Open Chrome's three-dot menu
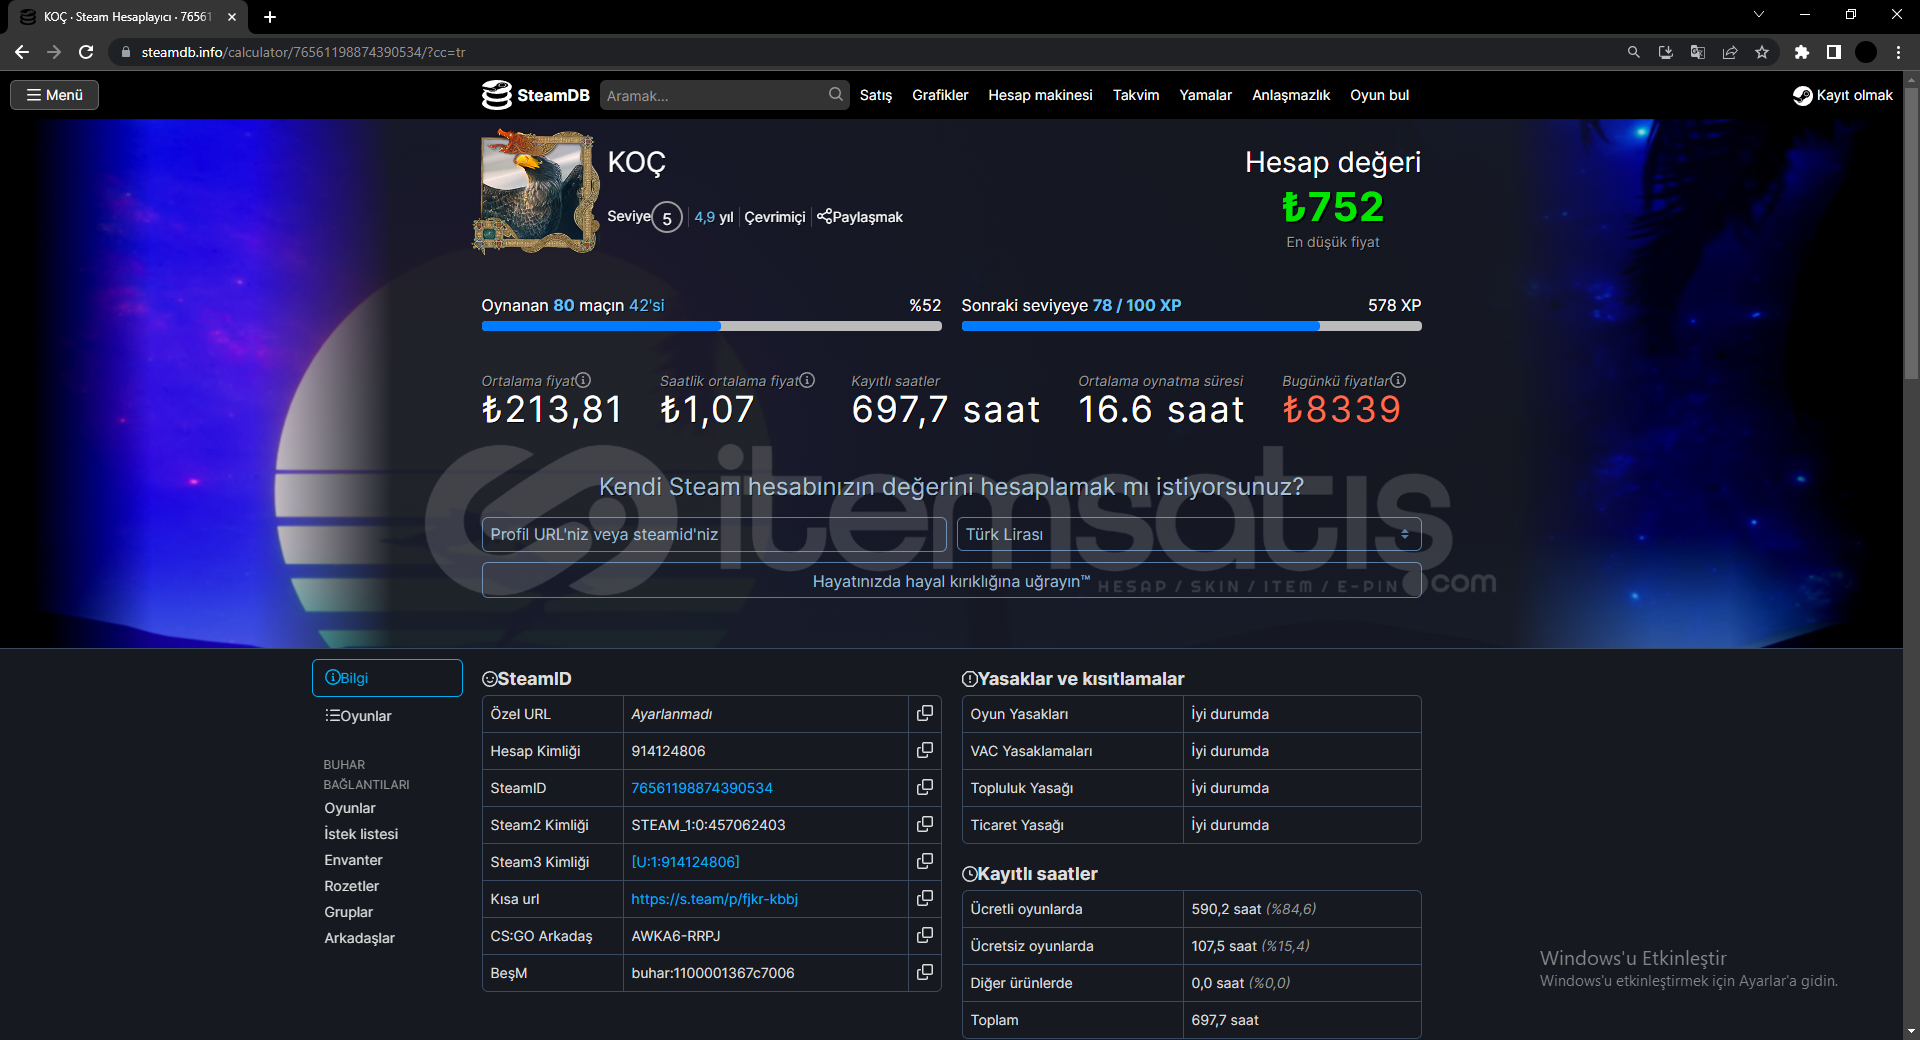Image resolution: width=1920 pixels, height=1040 pixels. tap(1898, 52)
